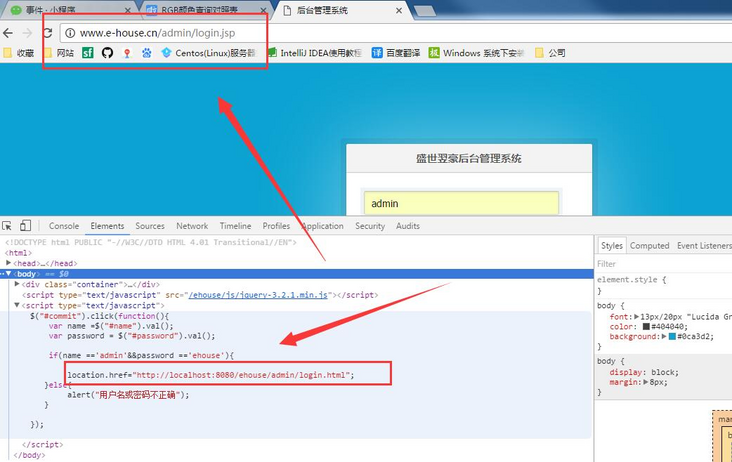
Task: Expand the font shorthand property triangle
Action: click(636, 316)
